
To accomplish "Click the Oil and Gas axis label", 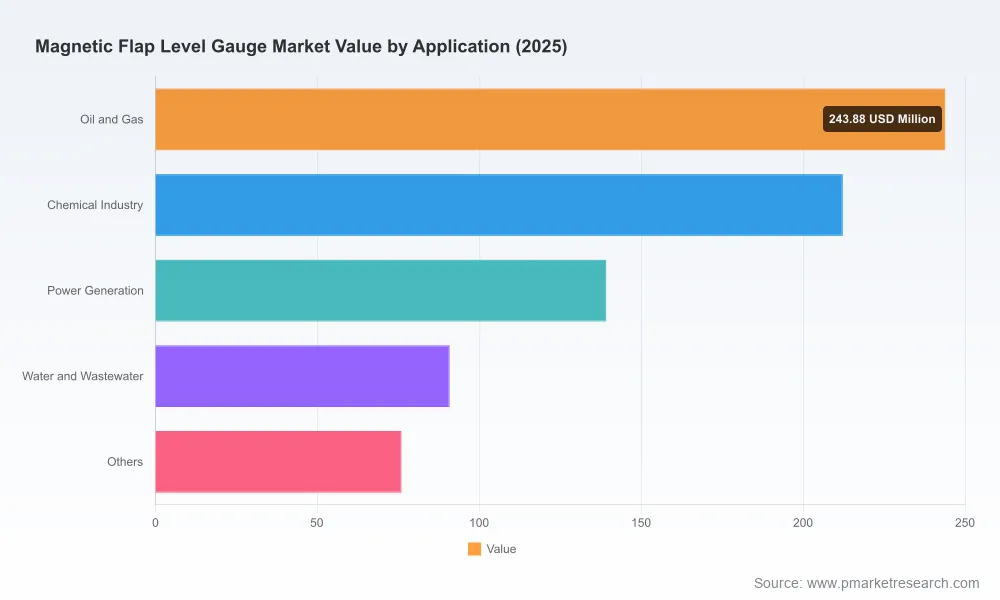I will [x=112, y=119].
